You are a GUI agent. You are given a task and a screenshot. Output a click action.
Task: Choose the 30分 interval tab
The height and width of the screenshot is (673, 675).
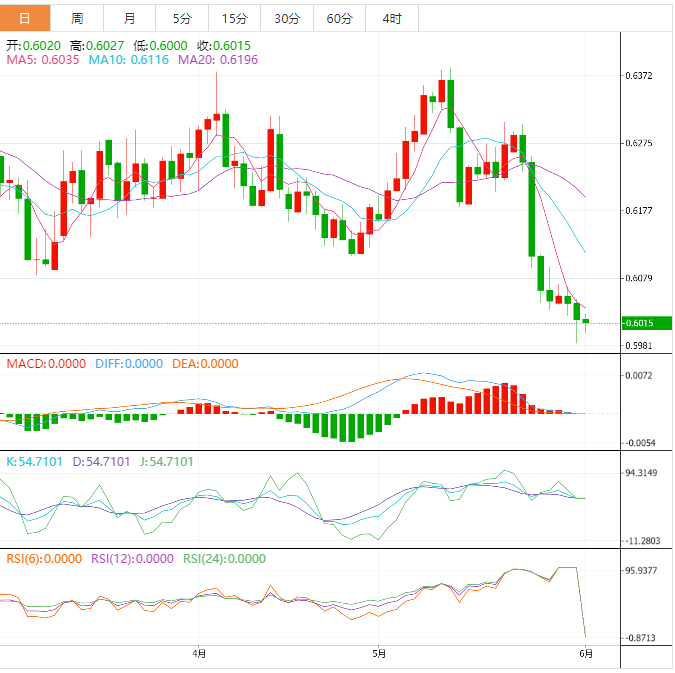click(286, 18)
